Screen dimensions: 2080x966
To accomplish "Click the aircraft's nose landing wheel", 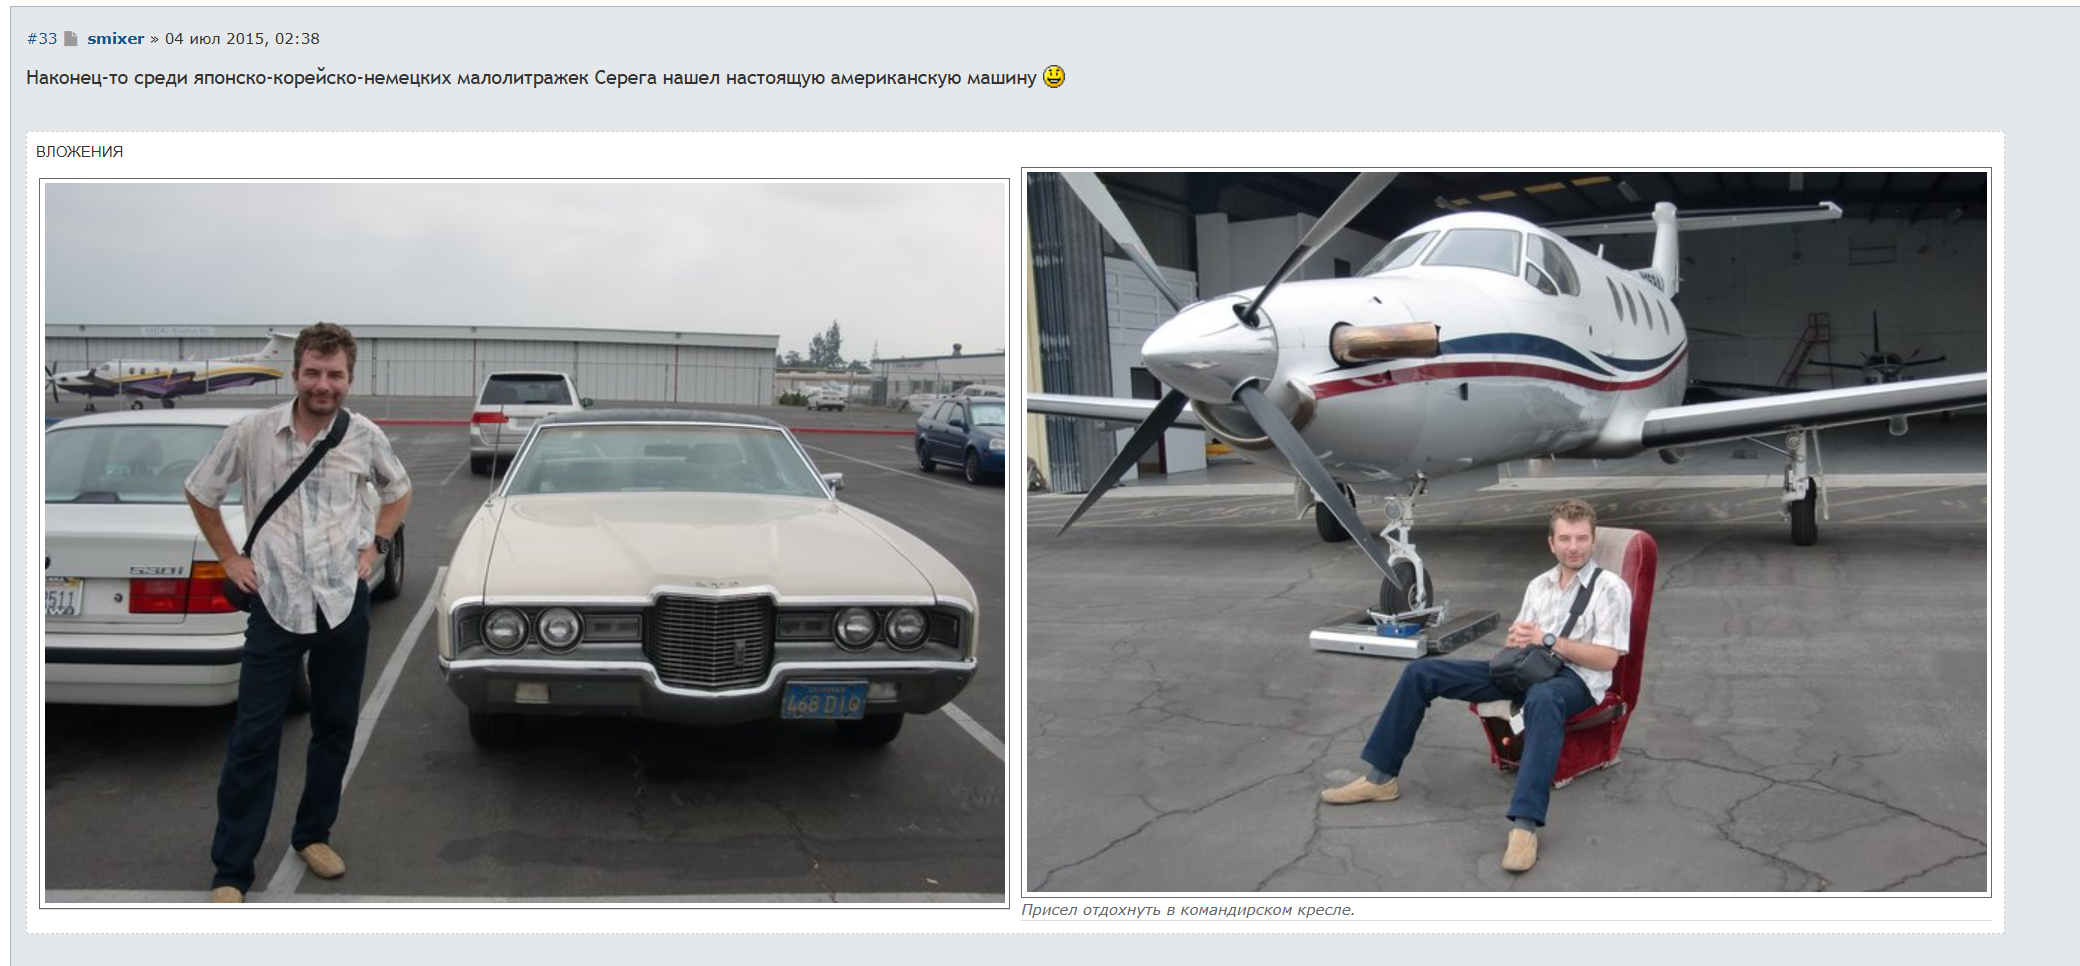I will click(x=1405, y=589).
